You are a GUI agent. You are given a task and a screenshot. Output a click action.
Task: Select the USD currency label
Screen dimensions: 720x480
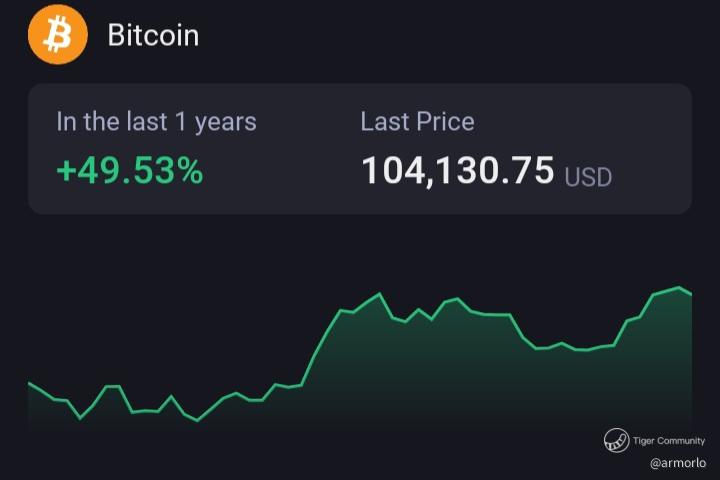588,177
